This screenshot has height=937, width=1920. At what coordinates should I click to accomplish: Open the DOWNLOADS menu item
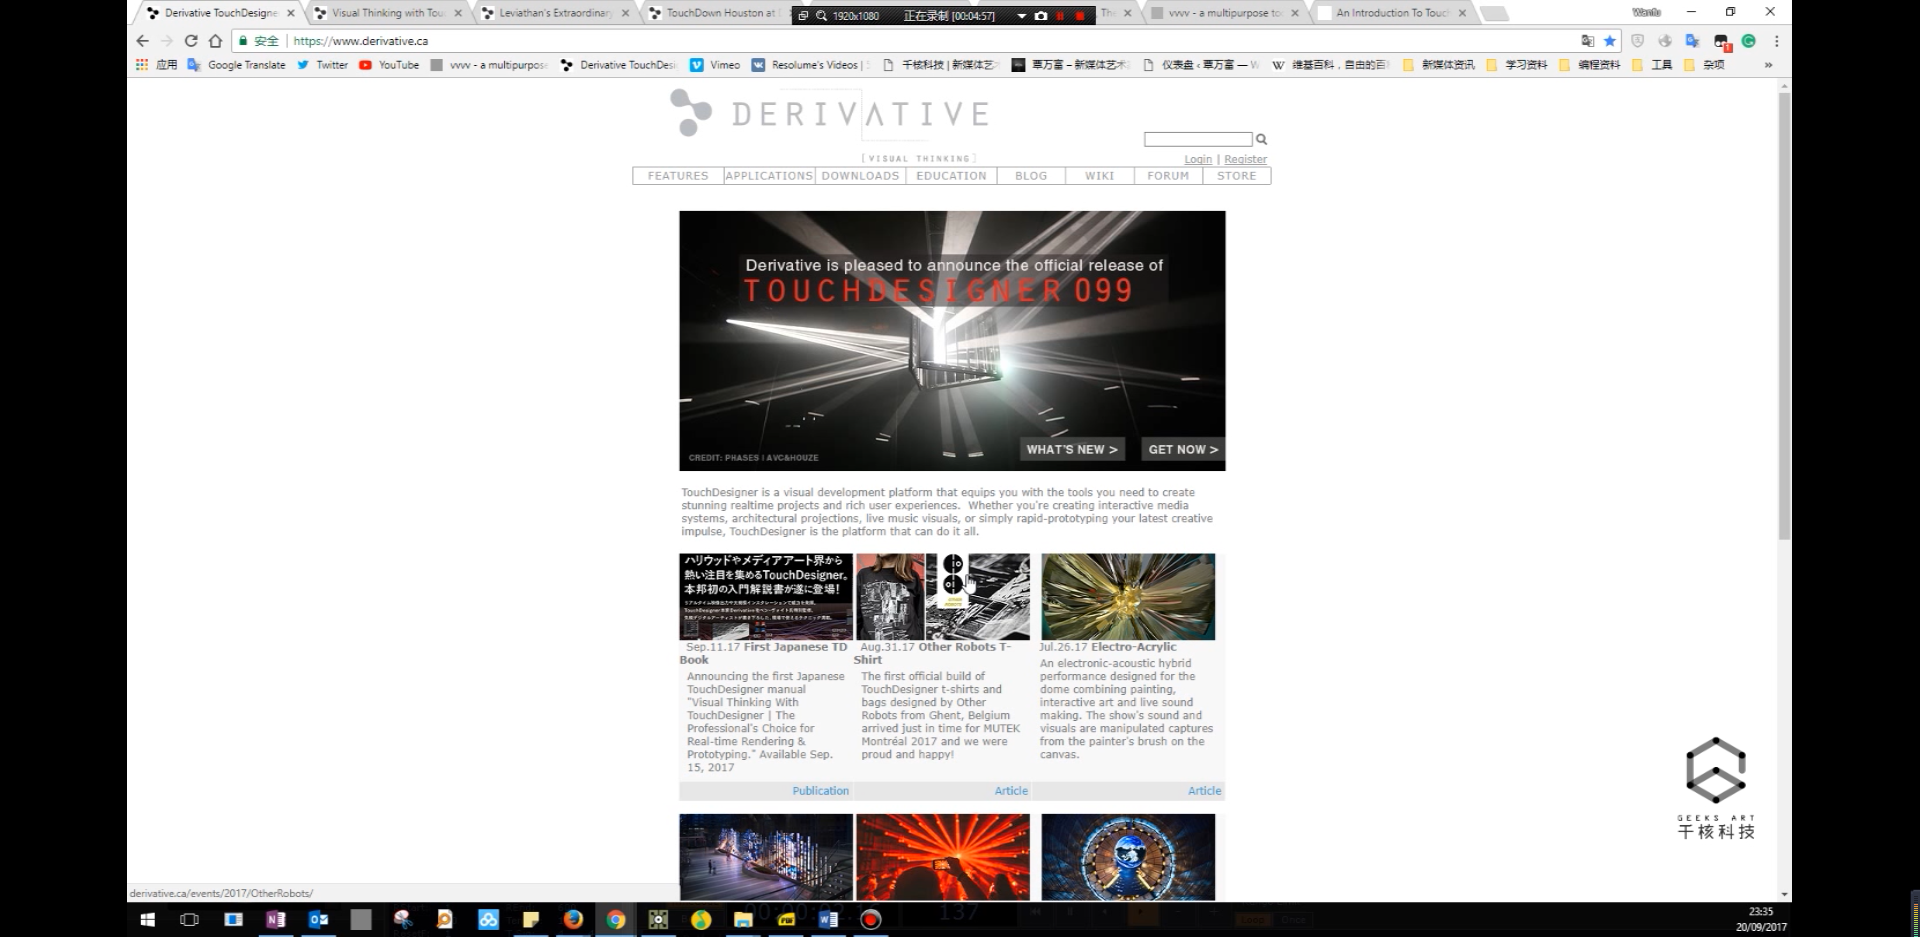(x=860, y=176)
